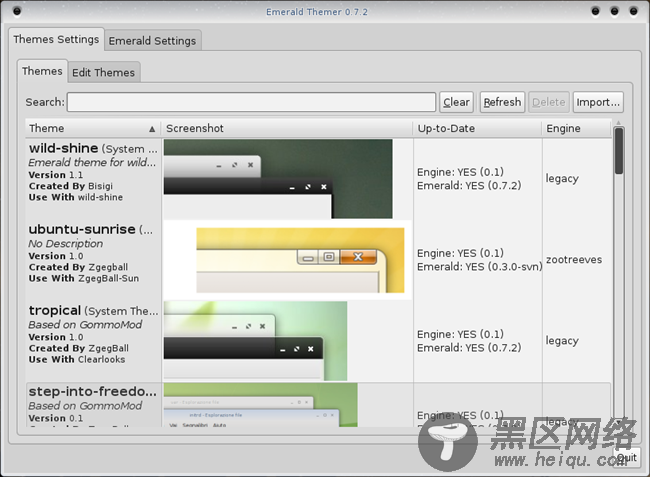Click the 'zootreeves' engine cell
This screenshot has height=477, width=650.
click(x=574, y=260)
